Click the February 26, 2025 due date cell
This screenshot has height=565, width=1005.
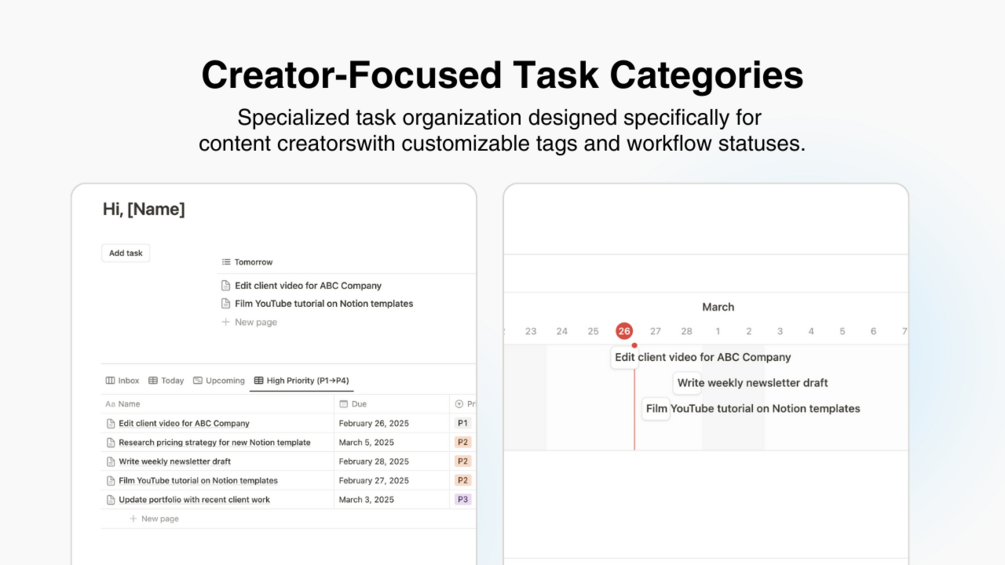[x=392, y=423]
